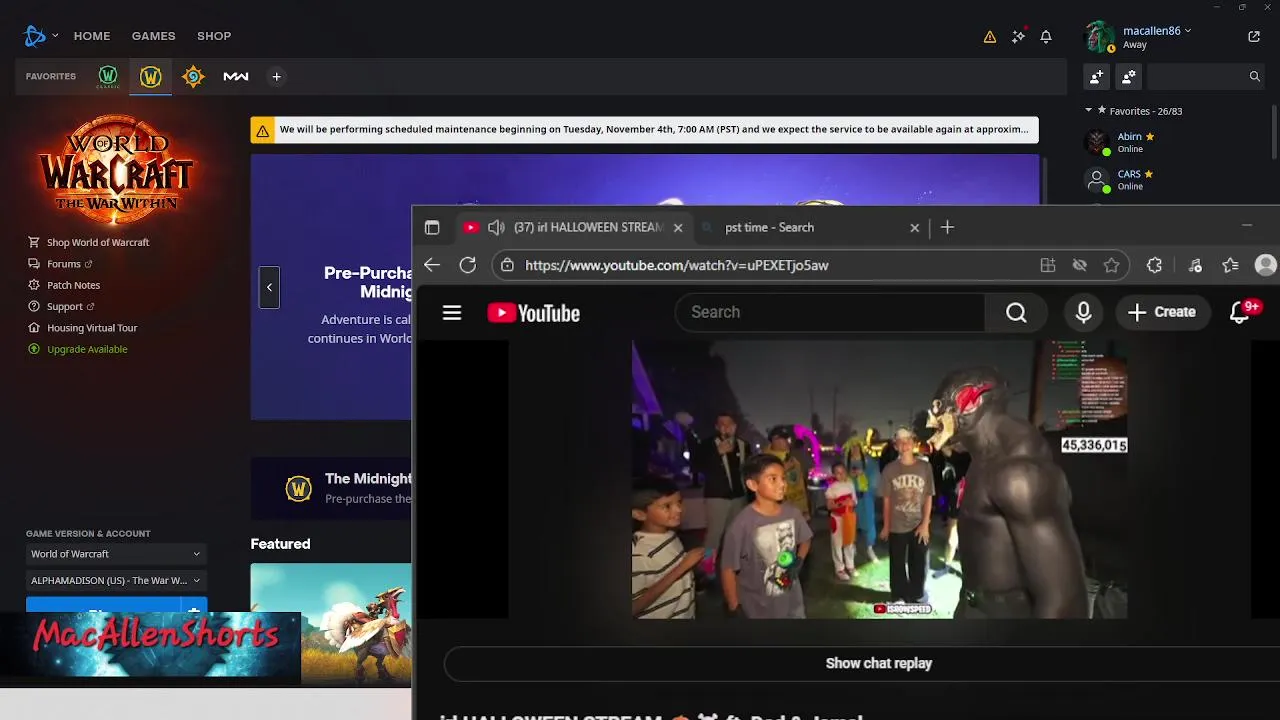Open Battle.net notifications bell
The width and height of the screenshot is (1280, 720).
(1046, 36)
